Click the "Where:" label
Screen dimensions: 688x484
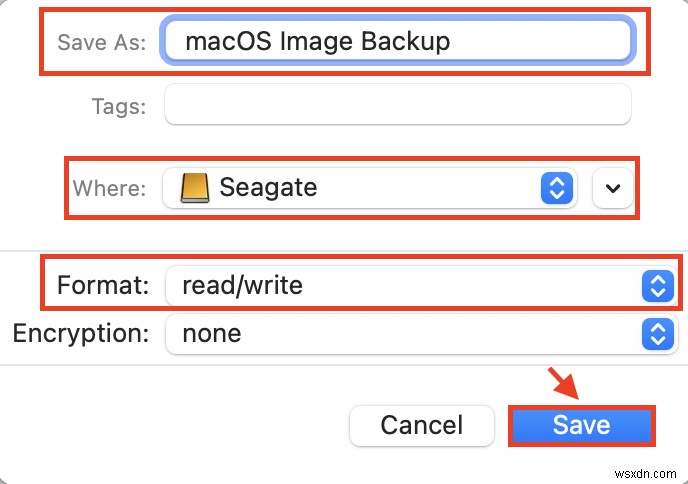[x=109, y=187]
